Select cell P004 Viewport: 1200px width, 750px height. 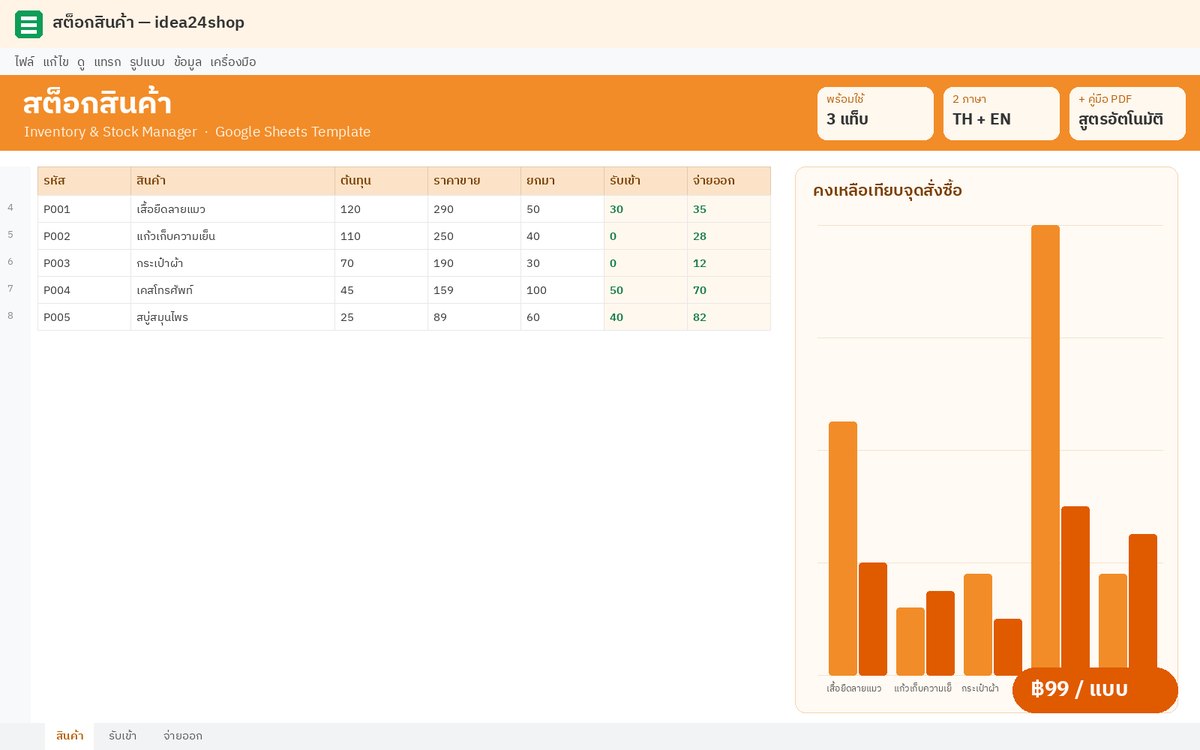(84, 290)
